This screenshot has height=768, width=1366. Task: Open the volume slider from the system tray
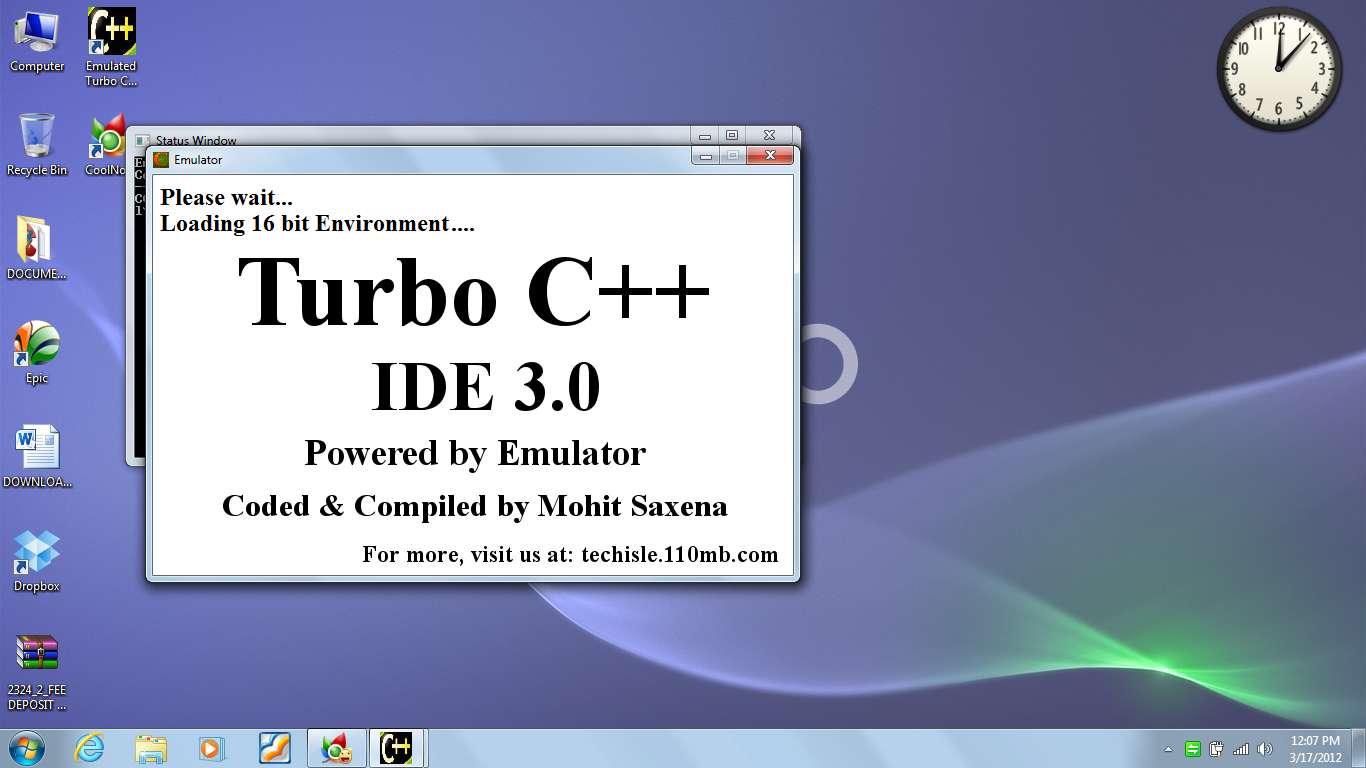(x=1262, y=748)
